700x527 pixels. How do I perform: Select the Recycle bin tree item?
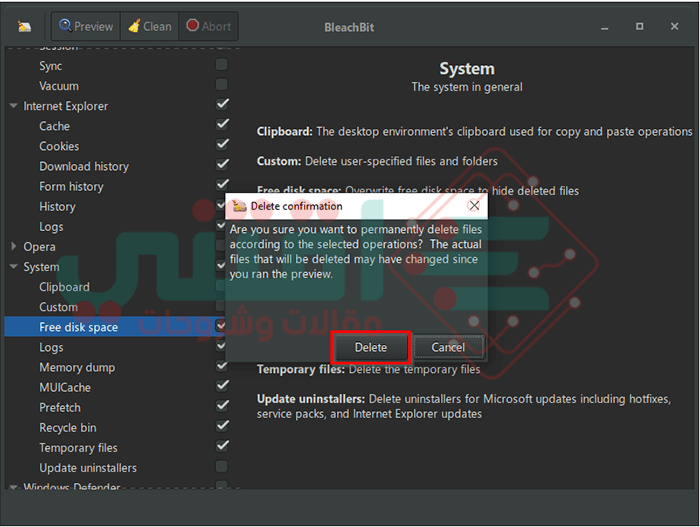point(68,427)
